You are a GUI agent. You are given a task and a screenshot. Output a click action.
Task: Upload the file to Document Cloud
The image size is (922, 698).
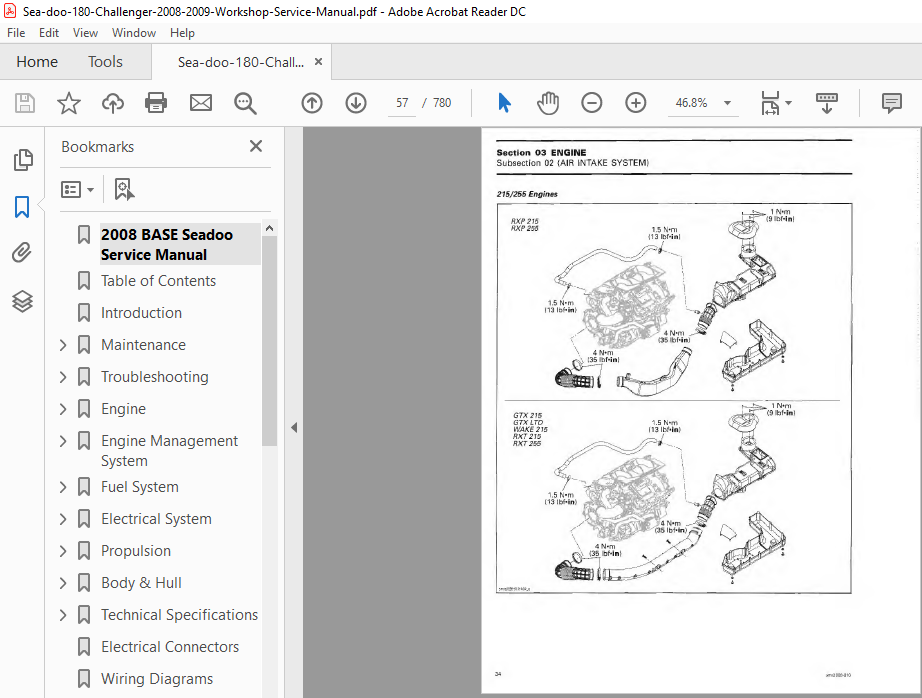(x=113, y=103)
